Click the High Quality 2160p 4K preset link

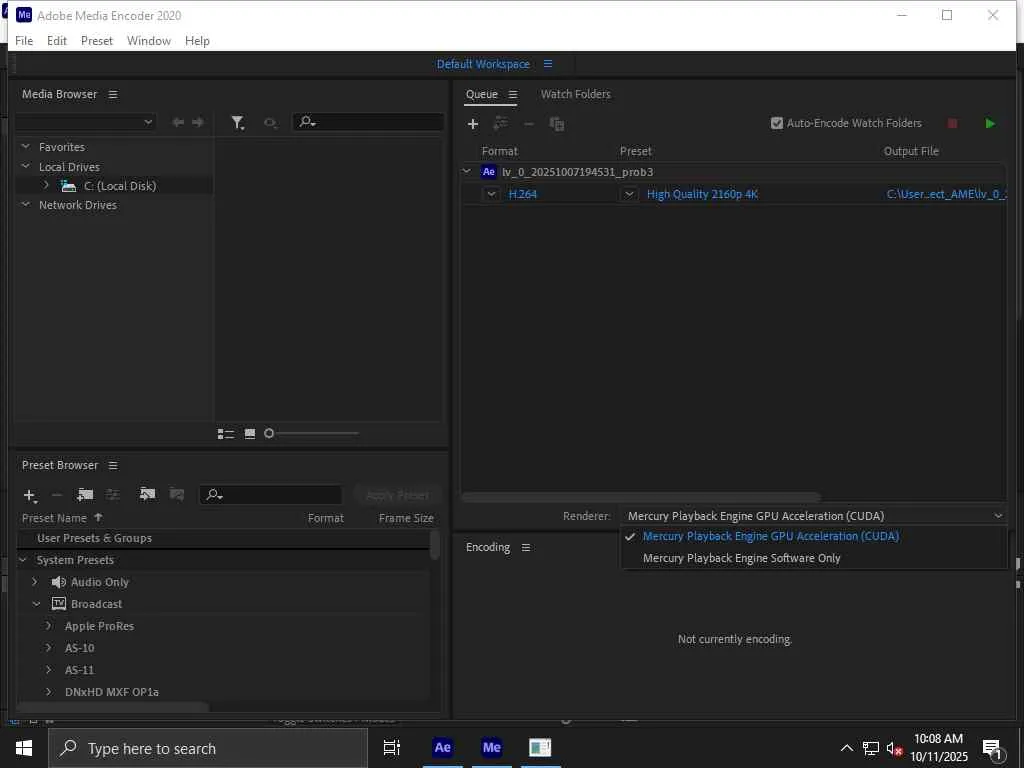[702, 194]
